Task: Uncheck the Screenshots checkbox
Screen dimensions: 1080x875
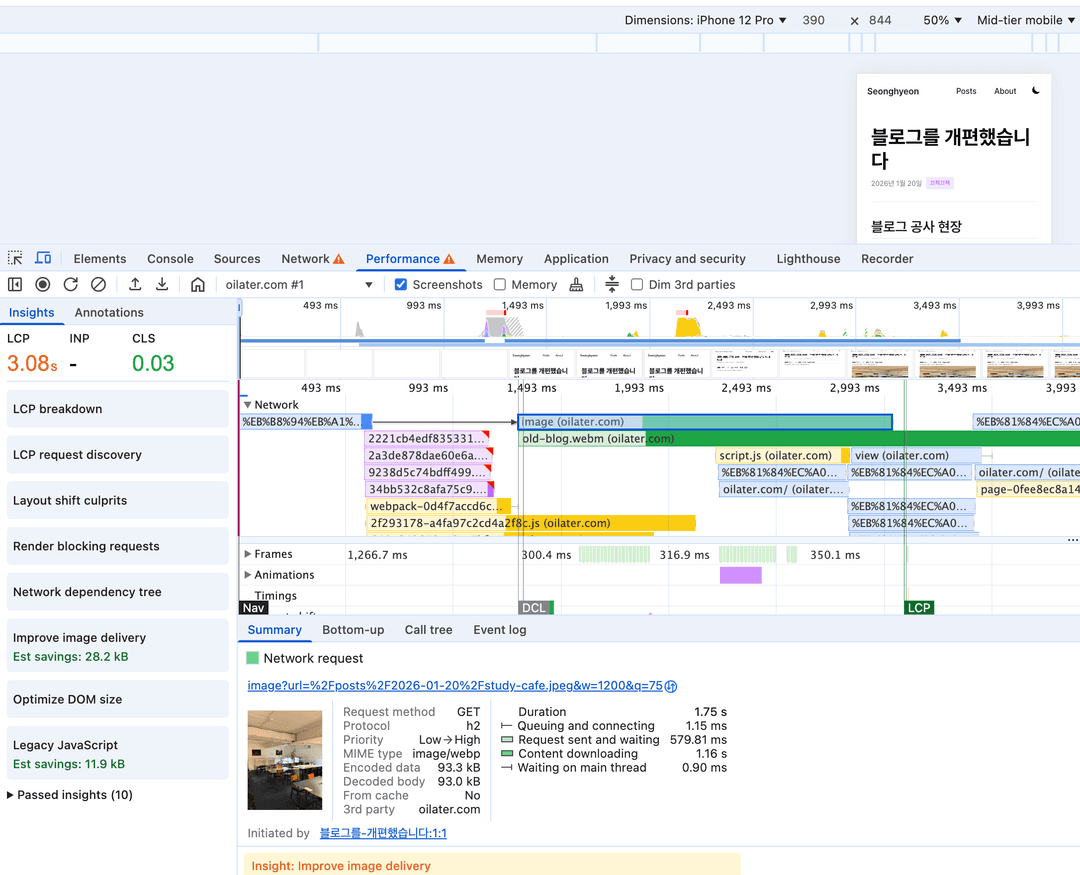Action: (x=401, y=285)
